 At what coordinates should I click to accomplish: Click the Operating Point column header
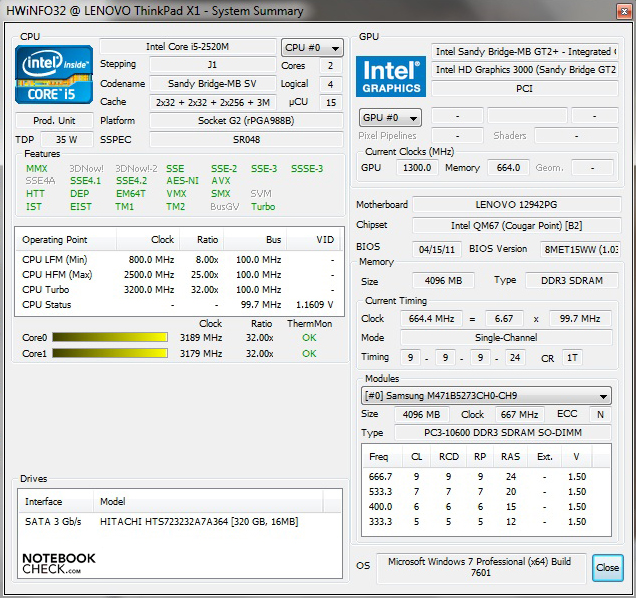point(66,239)
